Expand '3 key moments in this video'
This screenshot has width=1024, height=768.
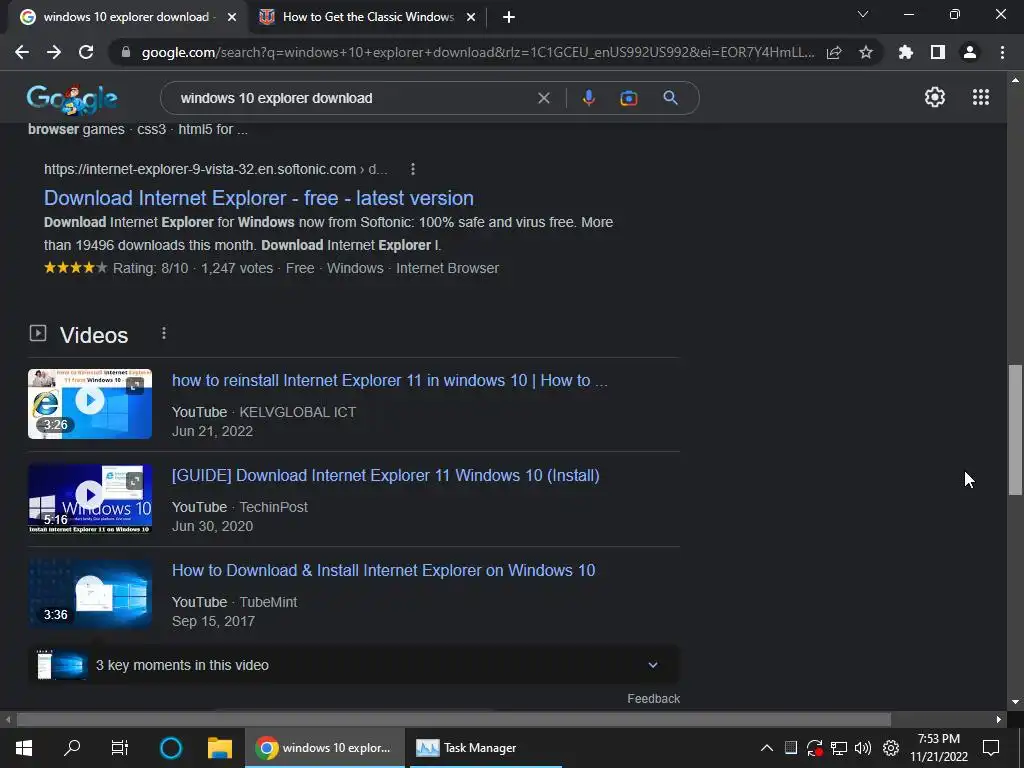354,665
